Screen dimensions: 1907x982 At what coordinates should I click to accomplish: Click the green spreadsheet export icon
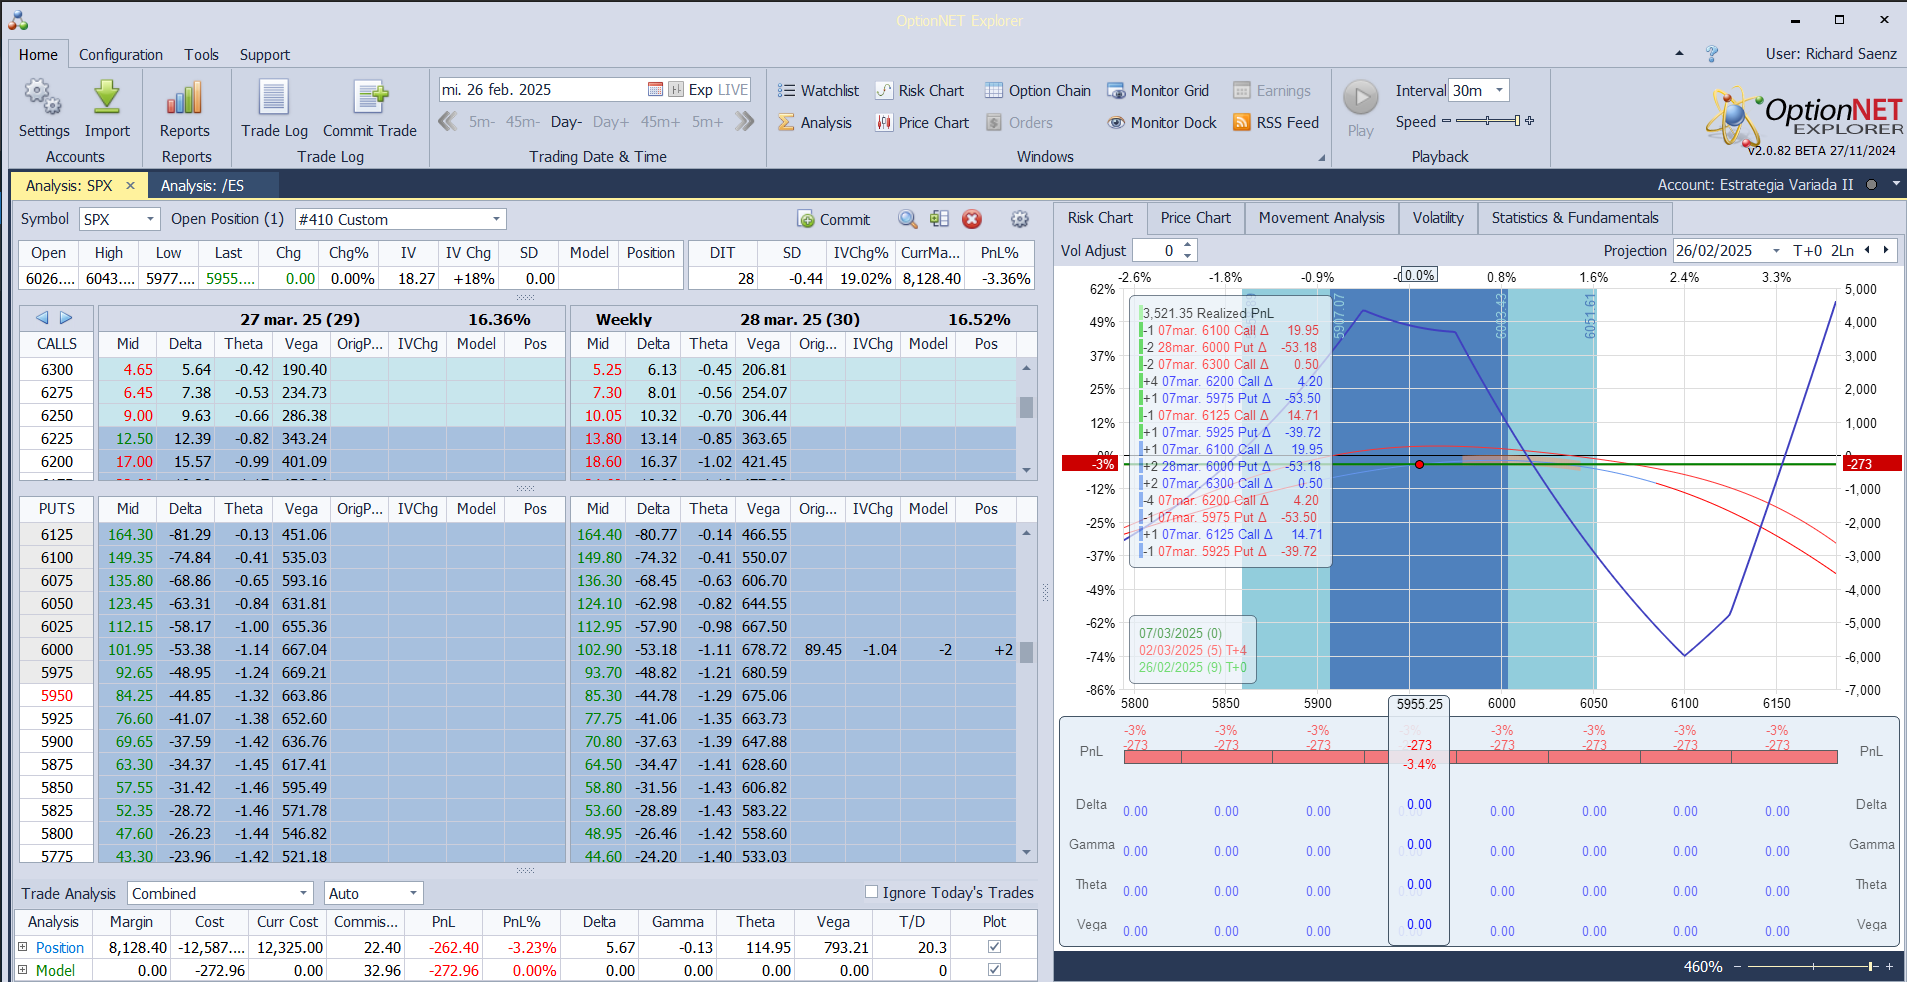pyautogui.click(x=939, y=219)
